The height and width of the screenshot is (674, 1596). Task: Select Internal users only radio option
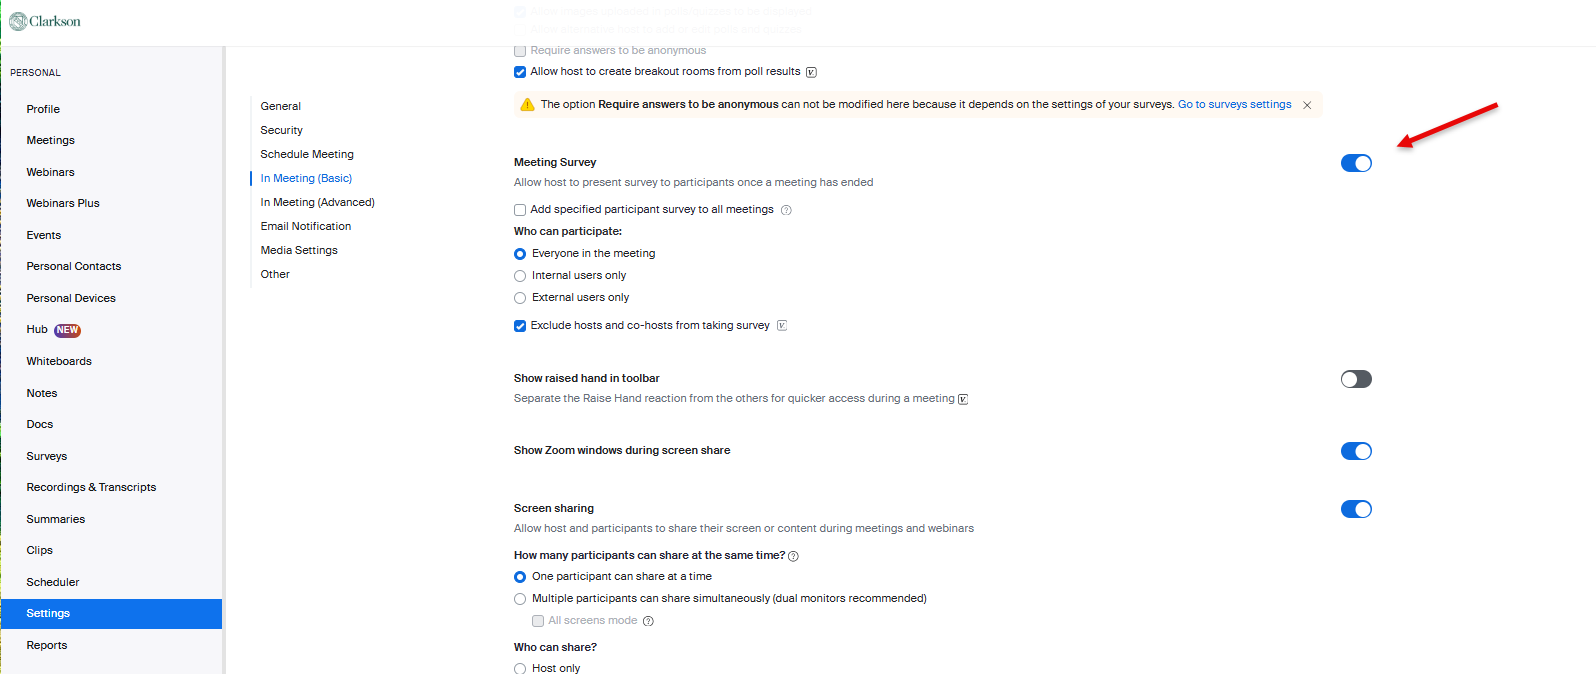tap(520, 276)
